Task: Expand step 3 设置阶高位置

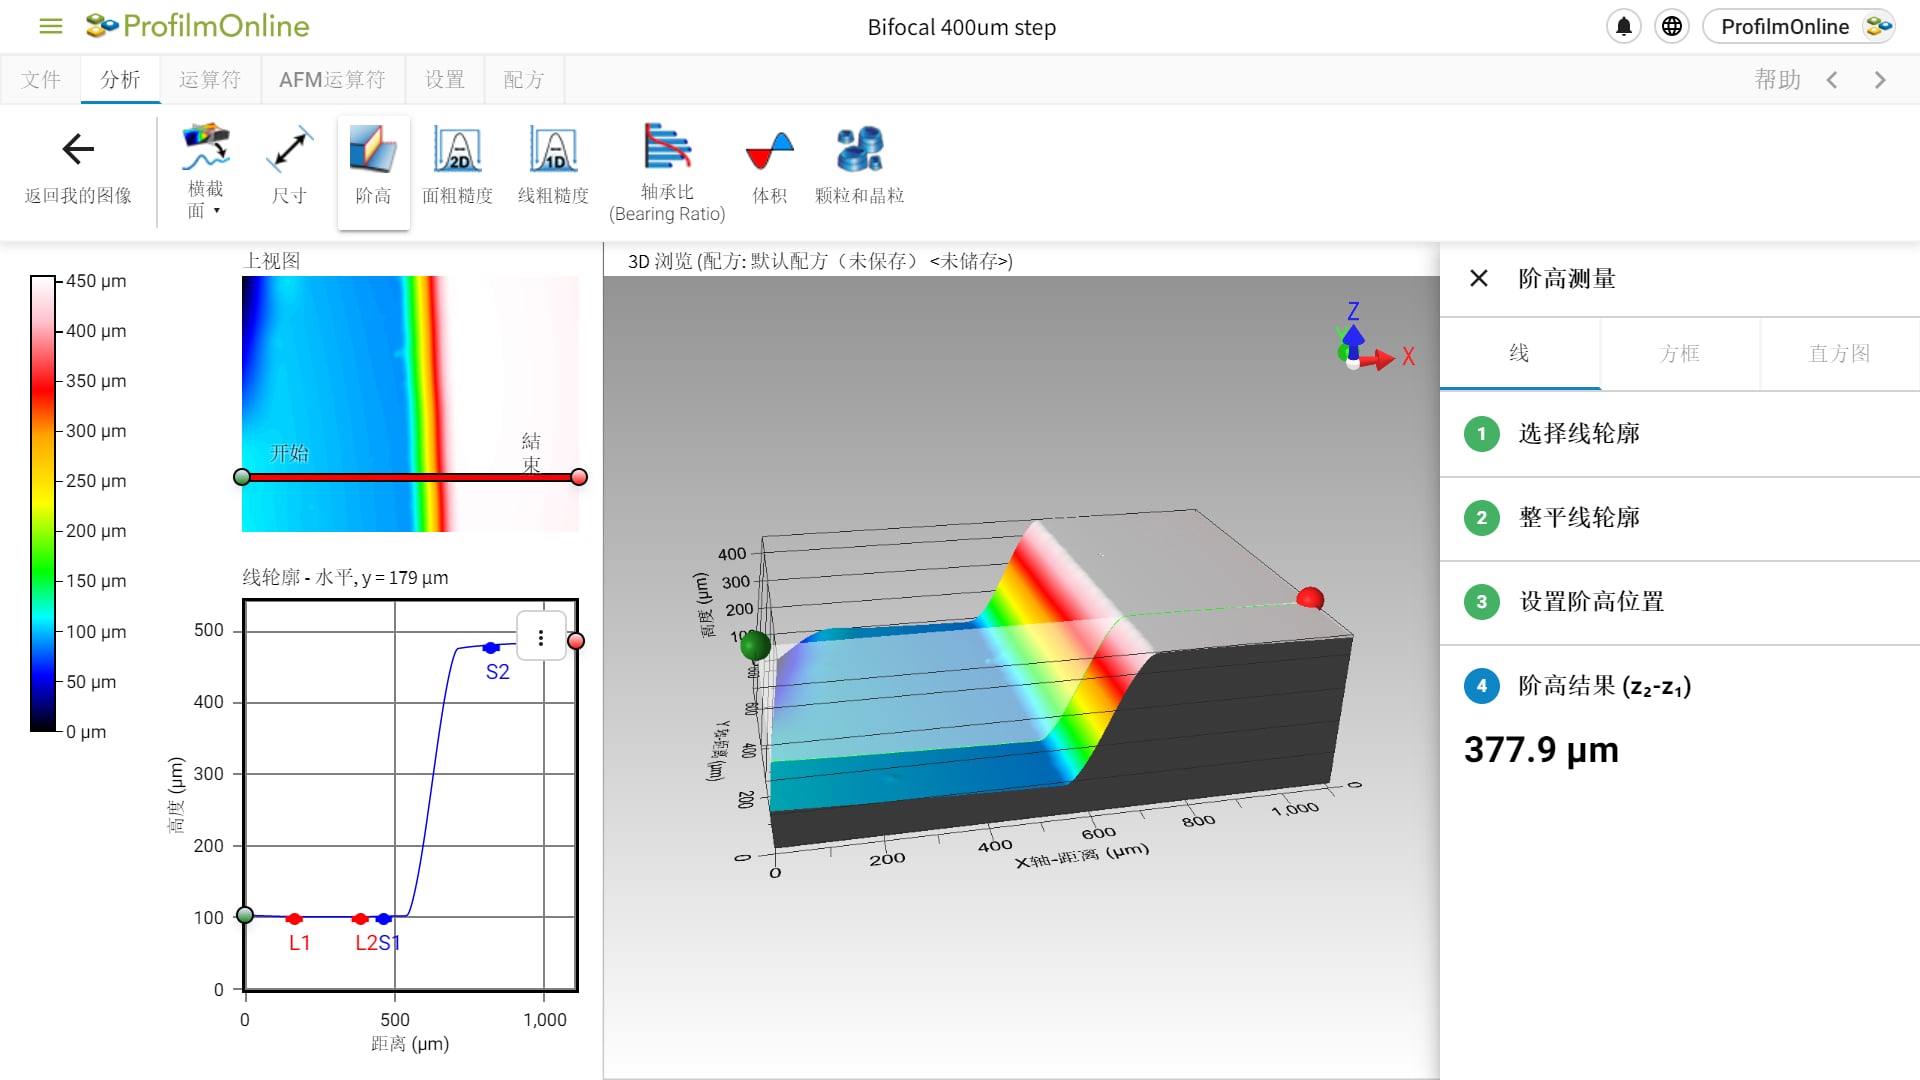Action: (1680, 602)
